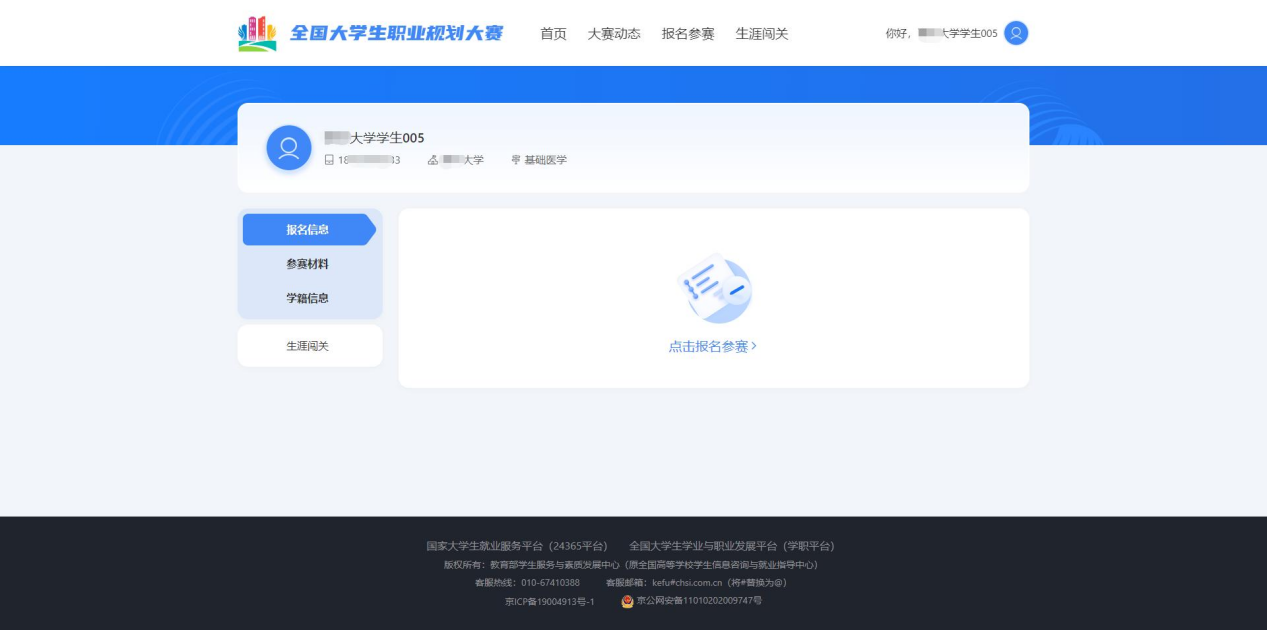Open 大赛动态 in the top navigation
Image resolution: width=1267 pixels, height=630 pixels.
click(614, 34)
